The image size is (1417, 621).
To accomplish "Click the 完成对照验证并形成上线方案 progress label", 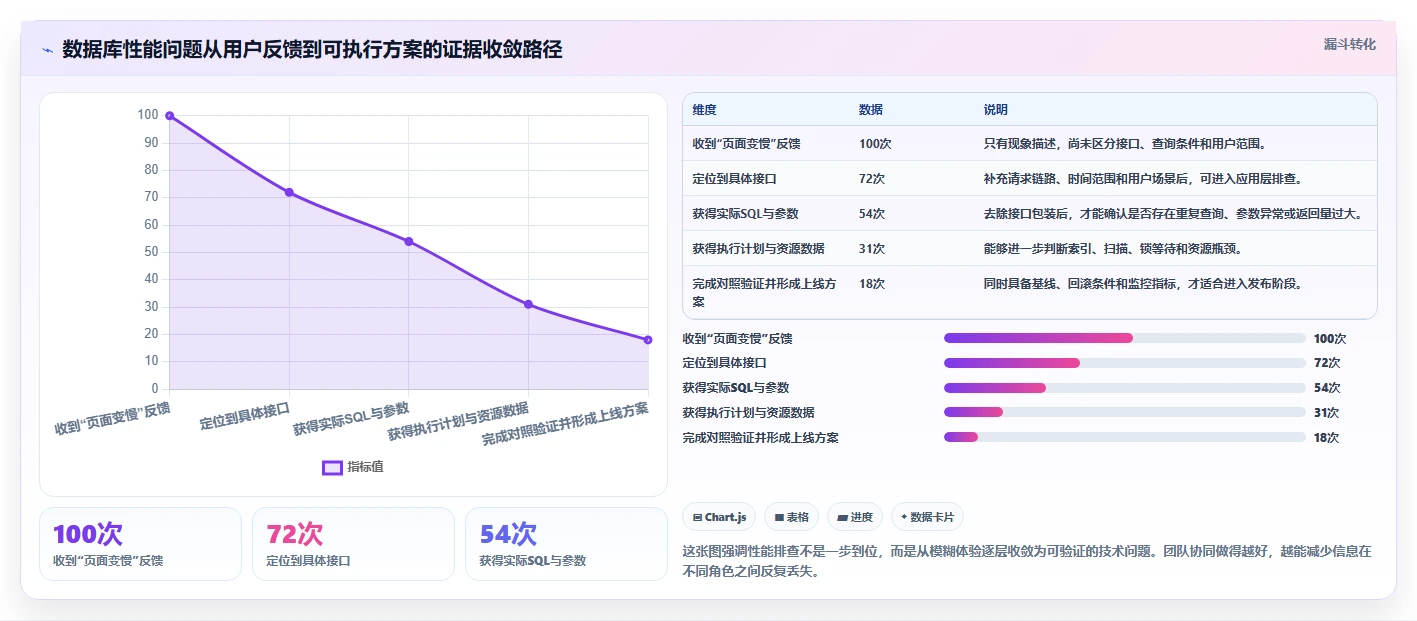I will coord(760,438).
